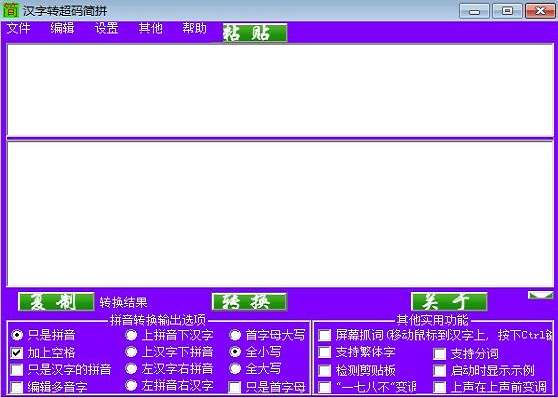This screenshot has height=398, width=558.
Task: Click the app icon in title bar
Action: 10,10
